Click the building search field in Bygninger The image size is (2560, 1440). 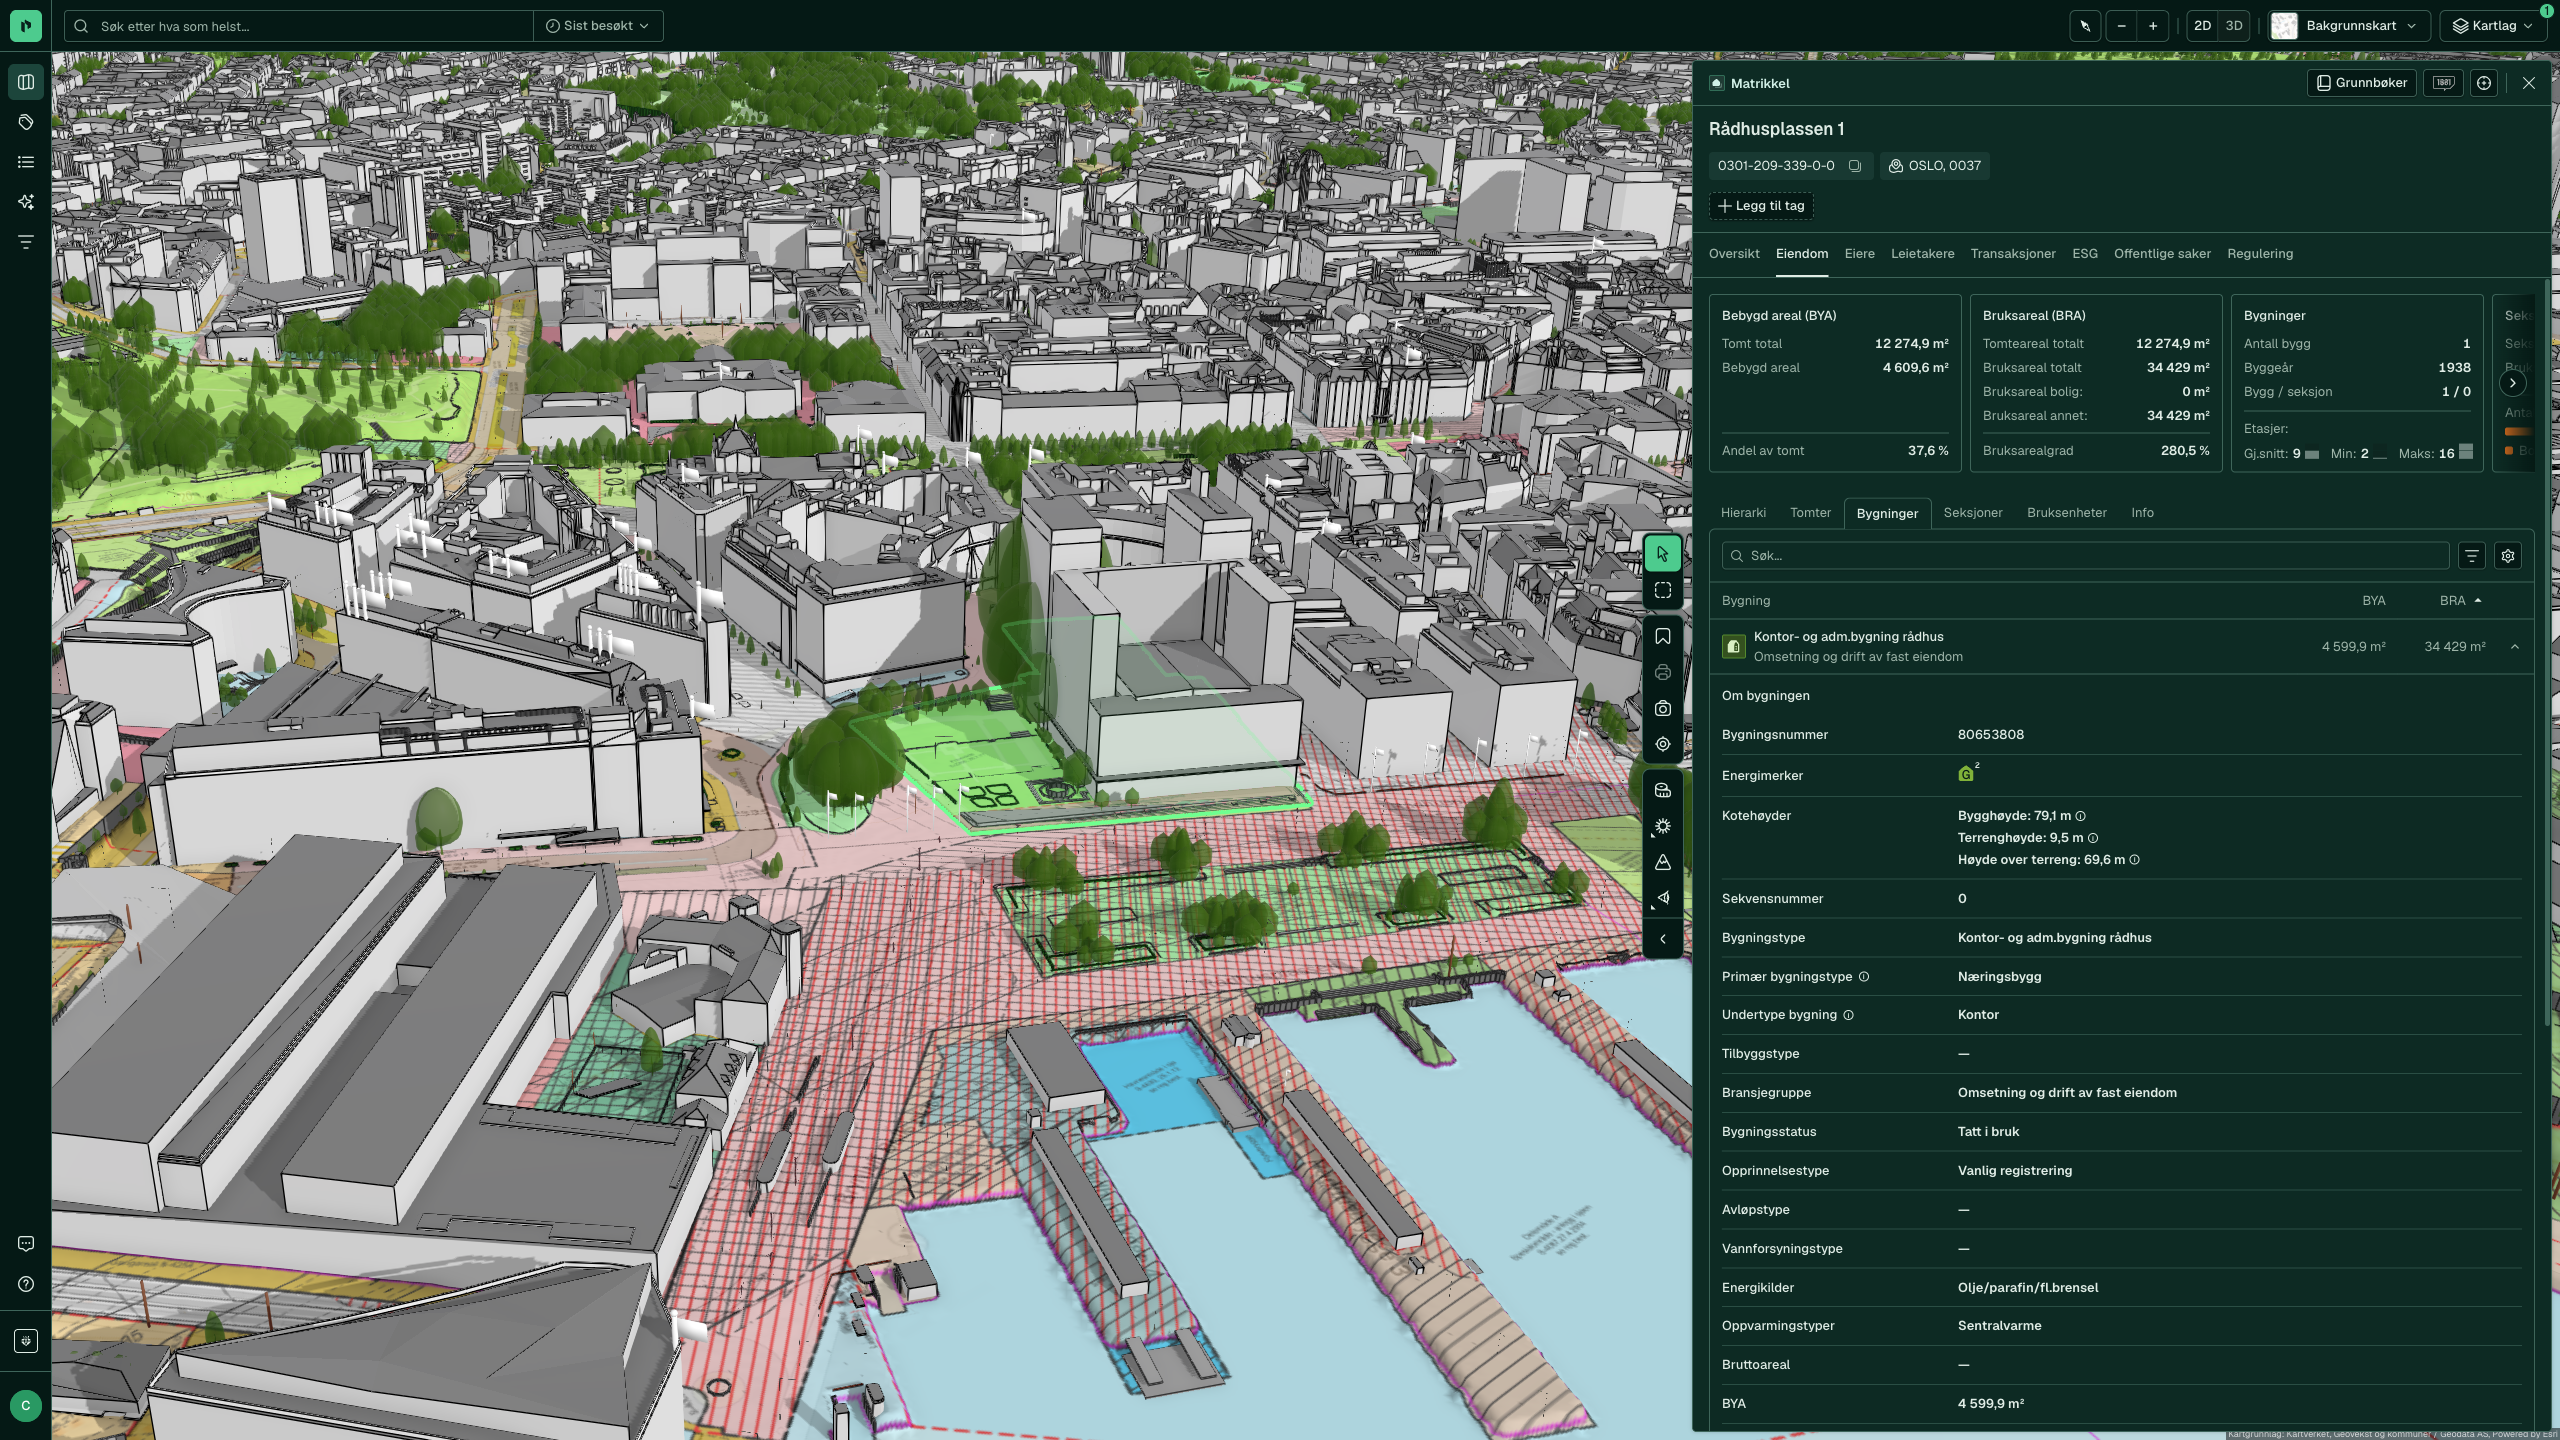point(2085,556)
